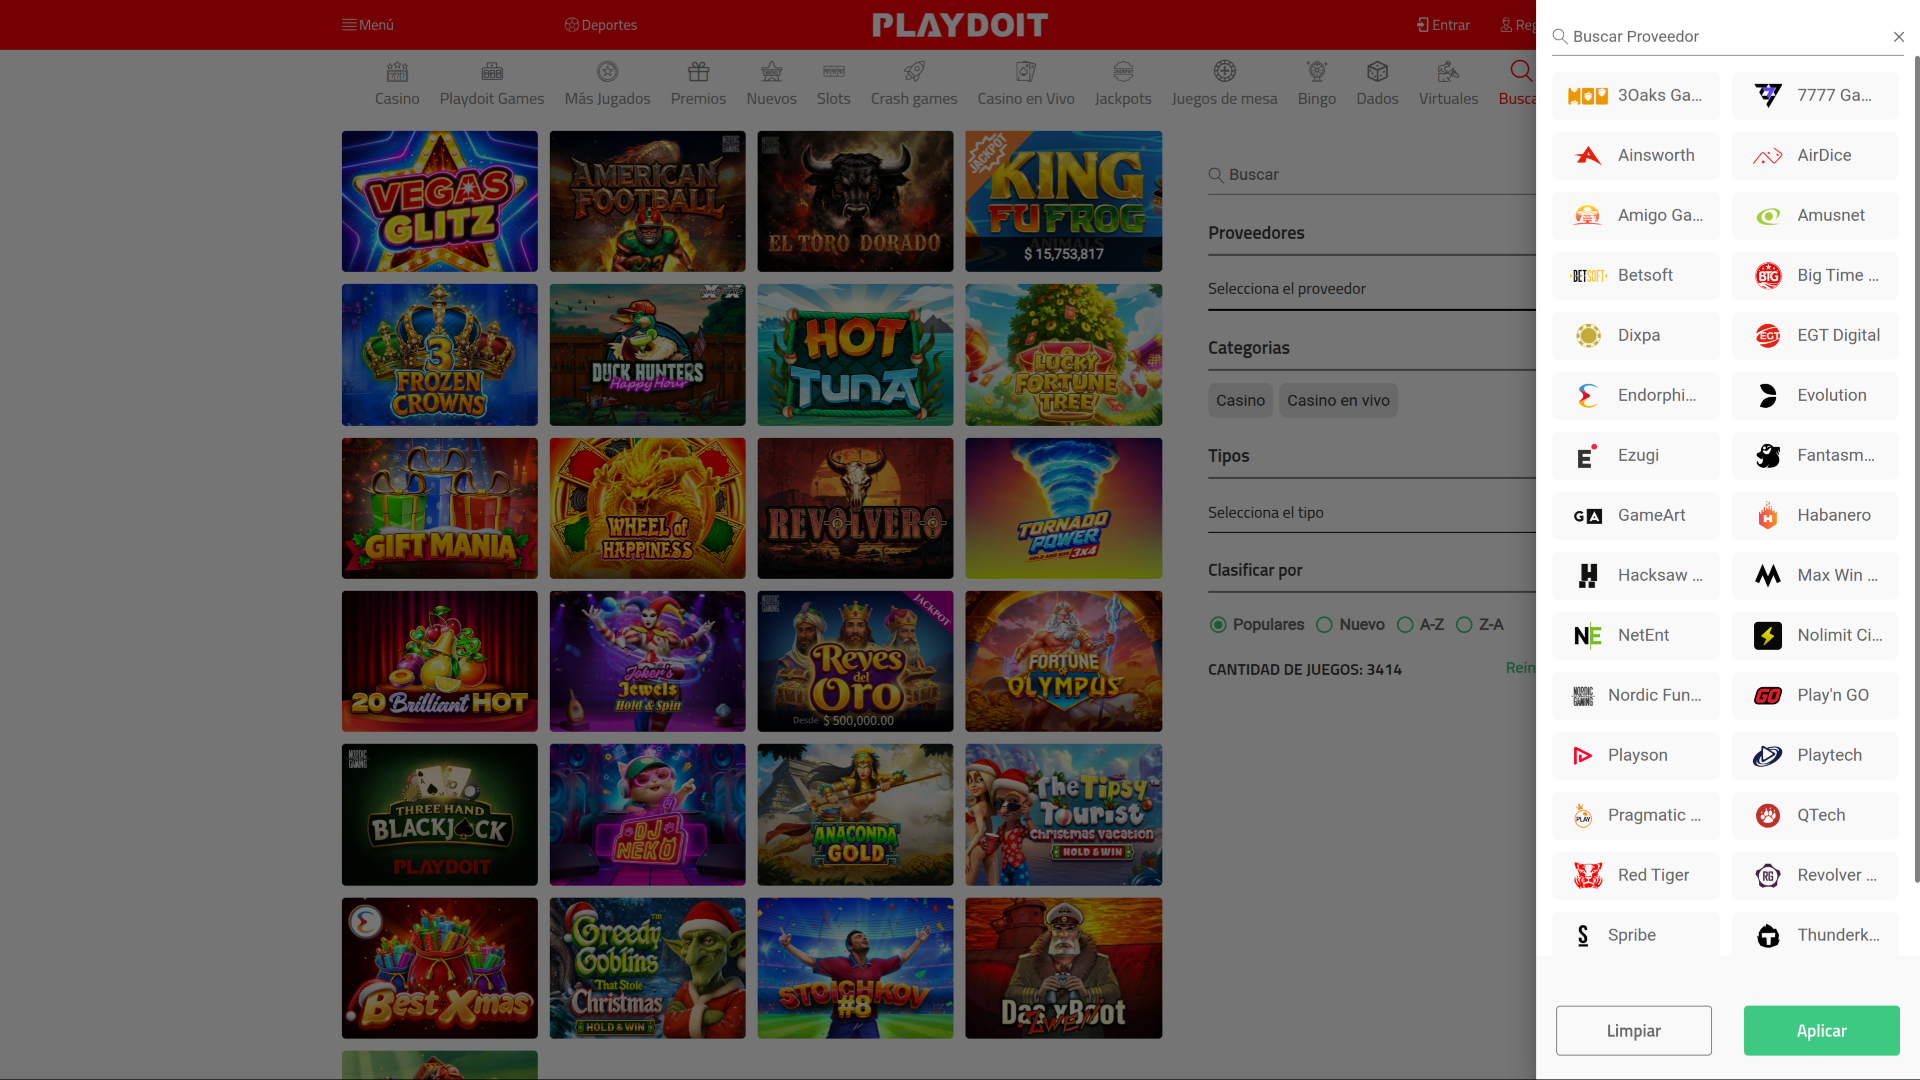Open the Juegos de mesa category
Viewport: 1920px width, 1080px height.
click(x=1225, y=82)
